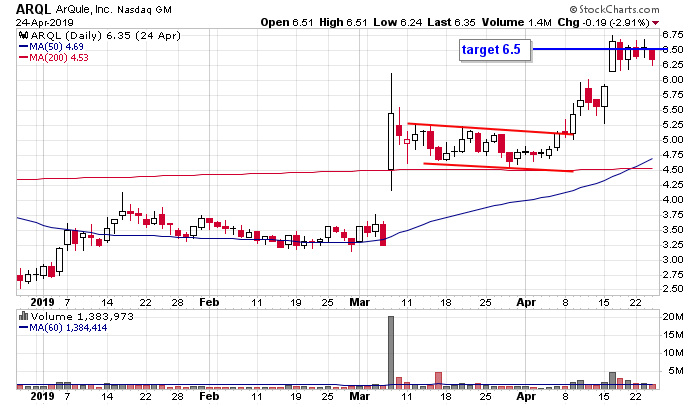Click the 3.25 price axis label
This screenshot has width=700, height=405.
point(673,245)
